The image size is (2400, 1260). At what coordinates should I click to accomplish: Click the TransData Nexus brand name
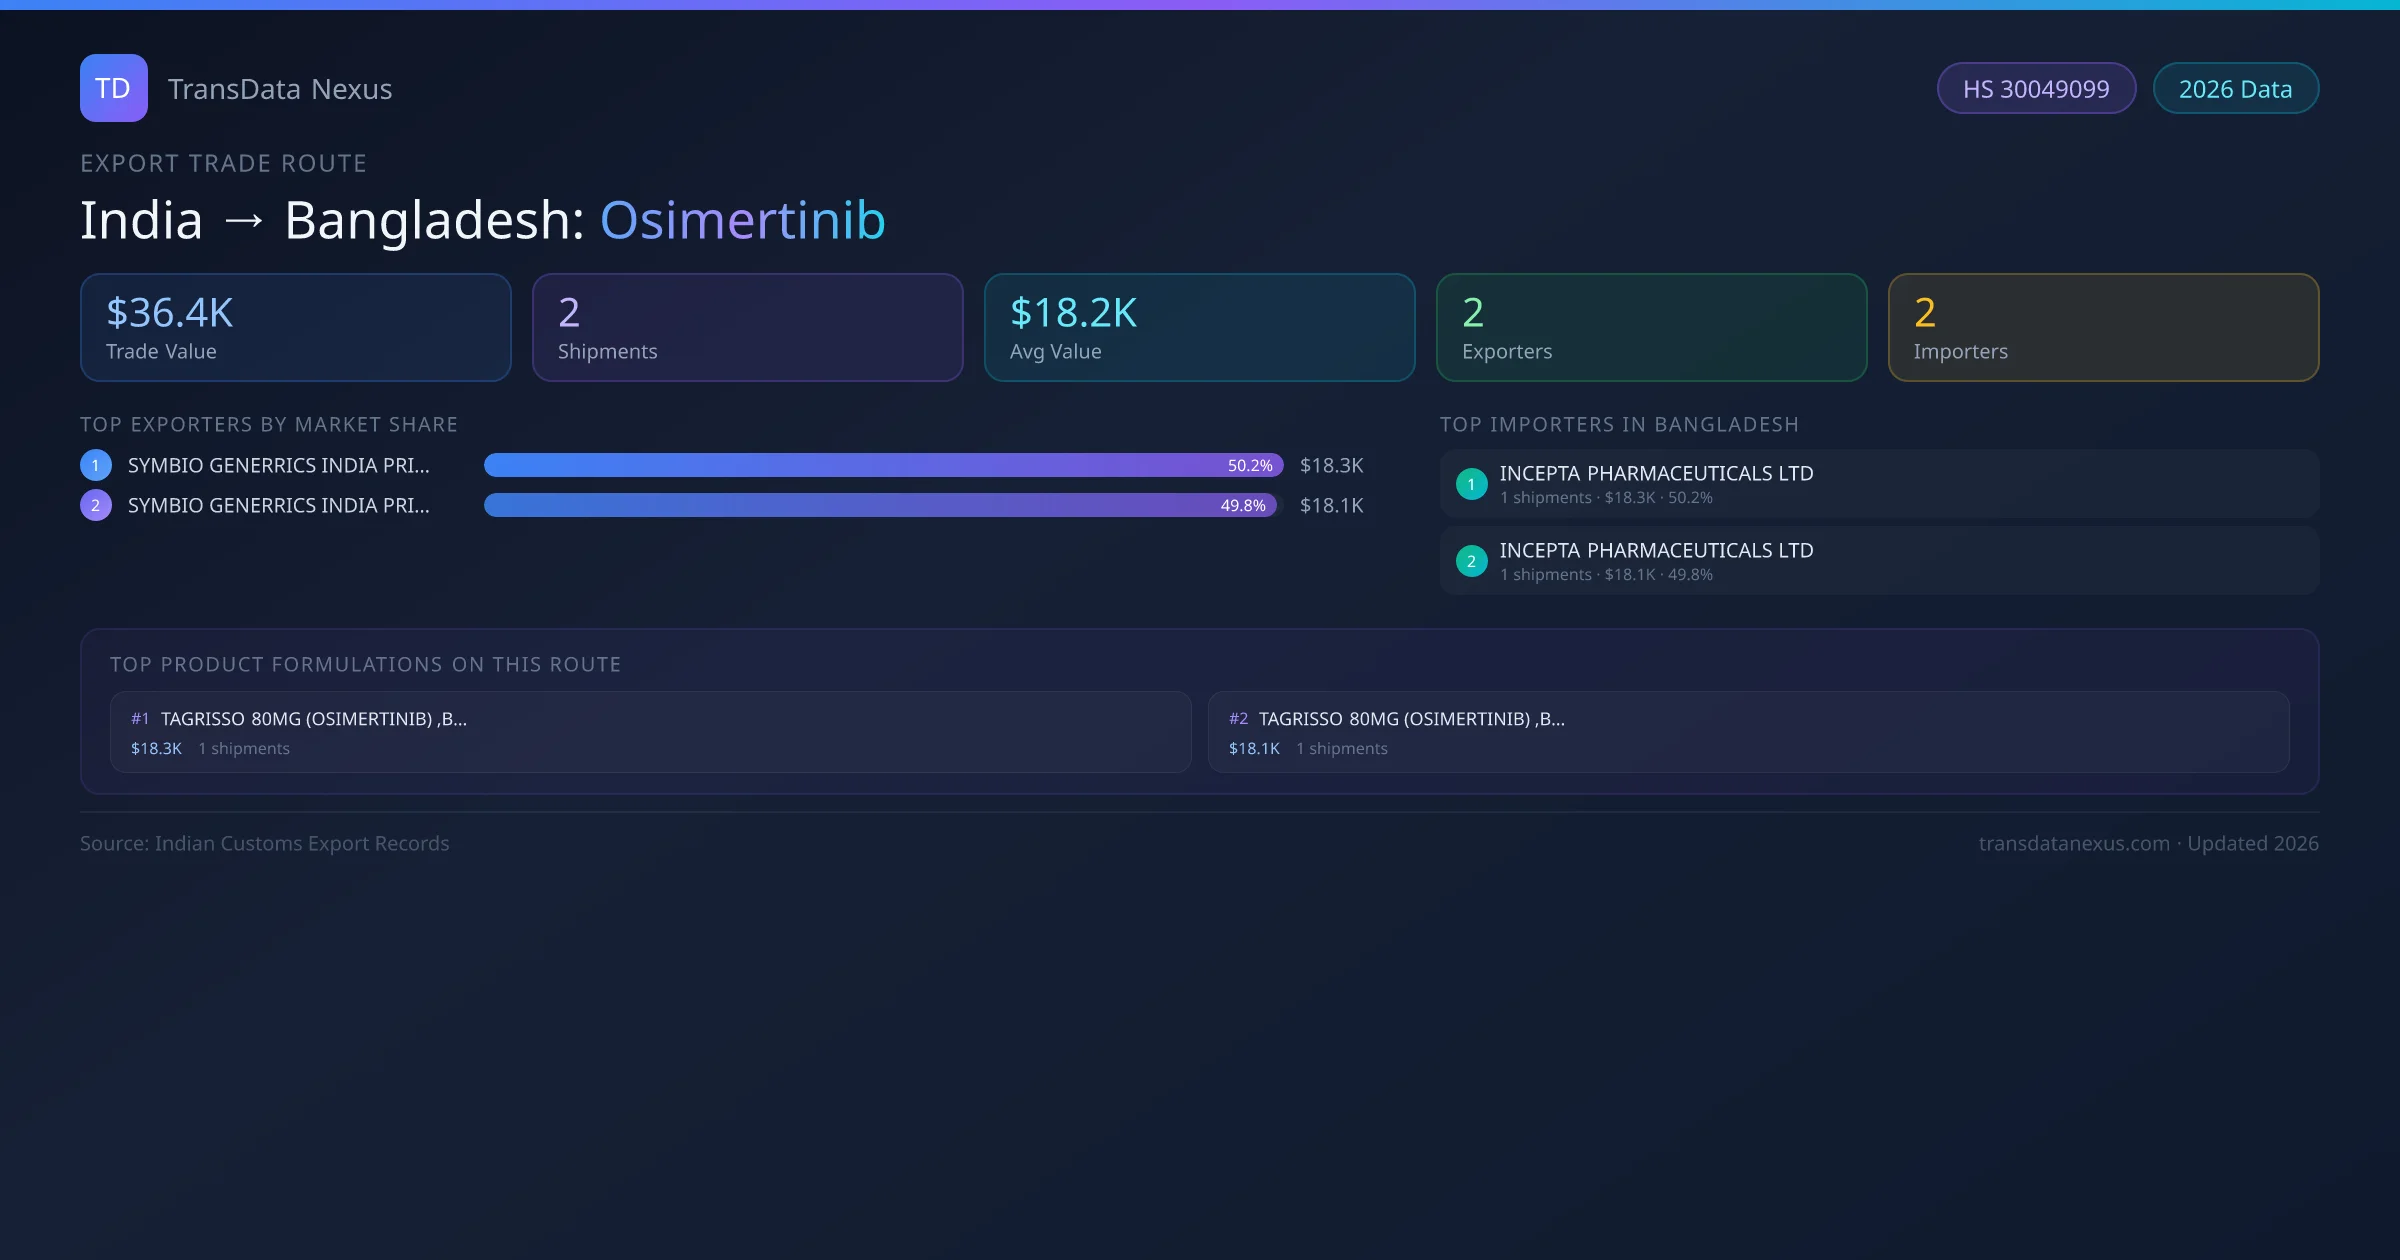pos(280,89)
